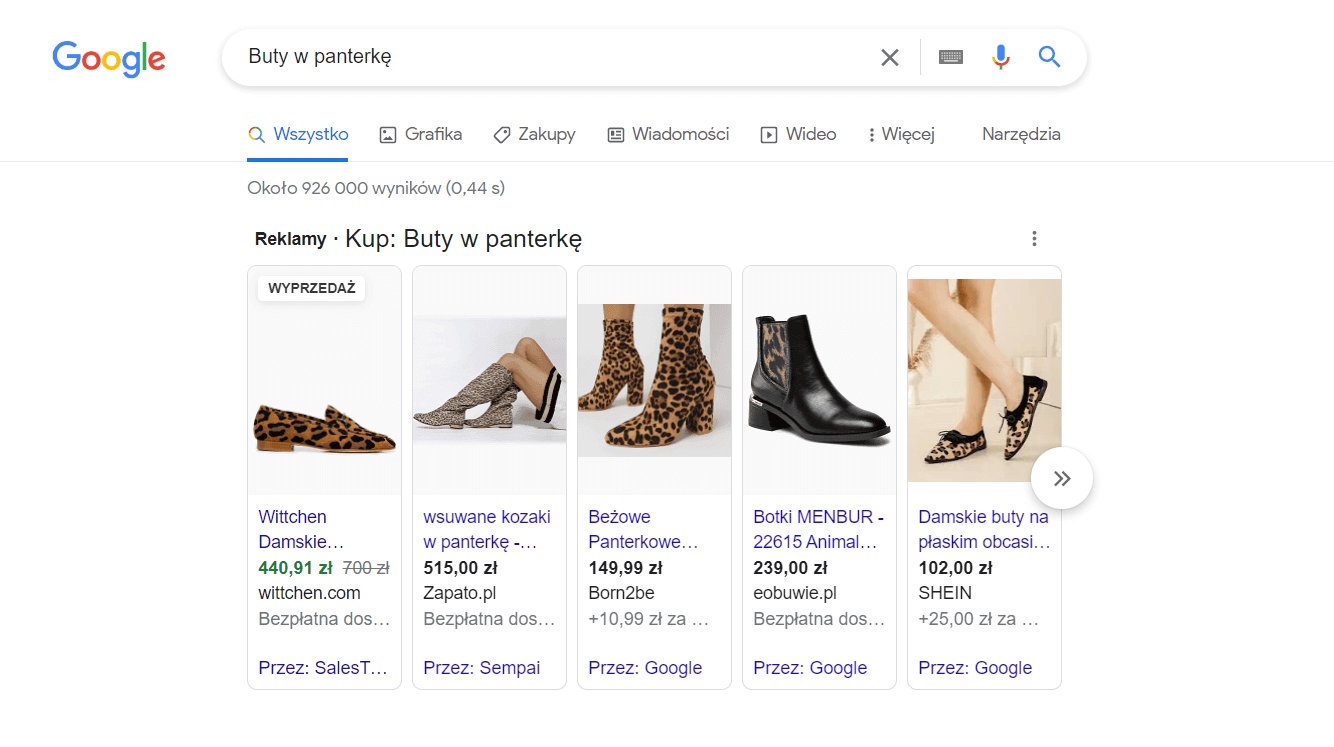Open Born2be leopard ankle boots image
Image resolution: width=1334 pixels, height=747 pixels.
[x=654, y=380]
